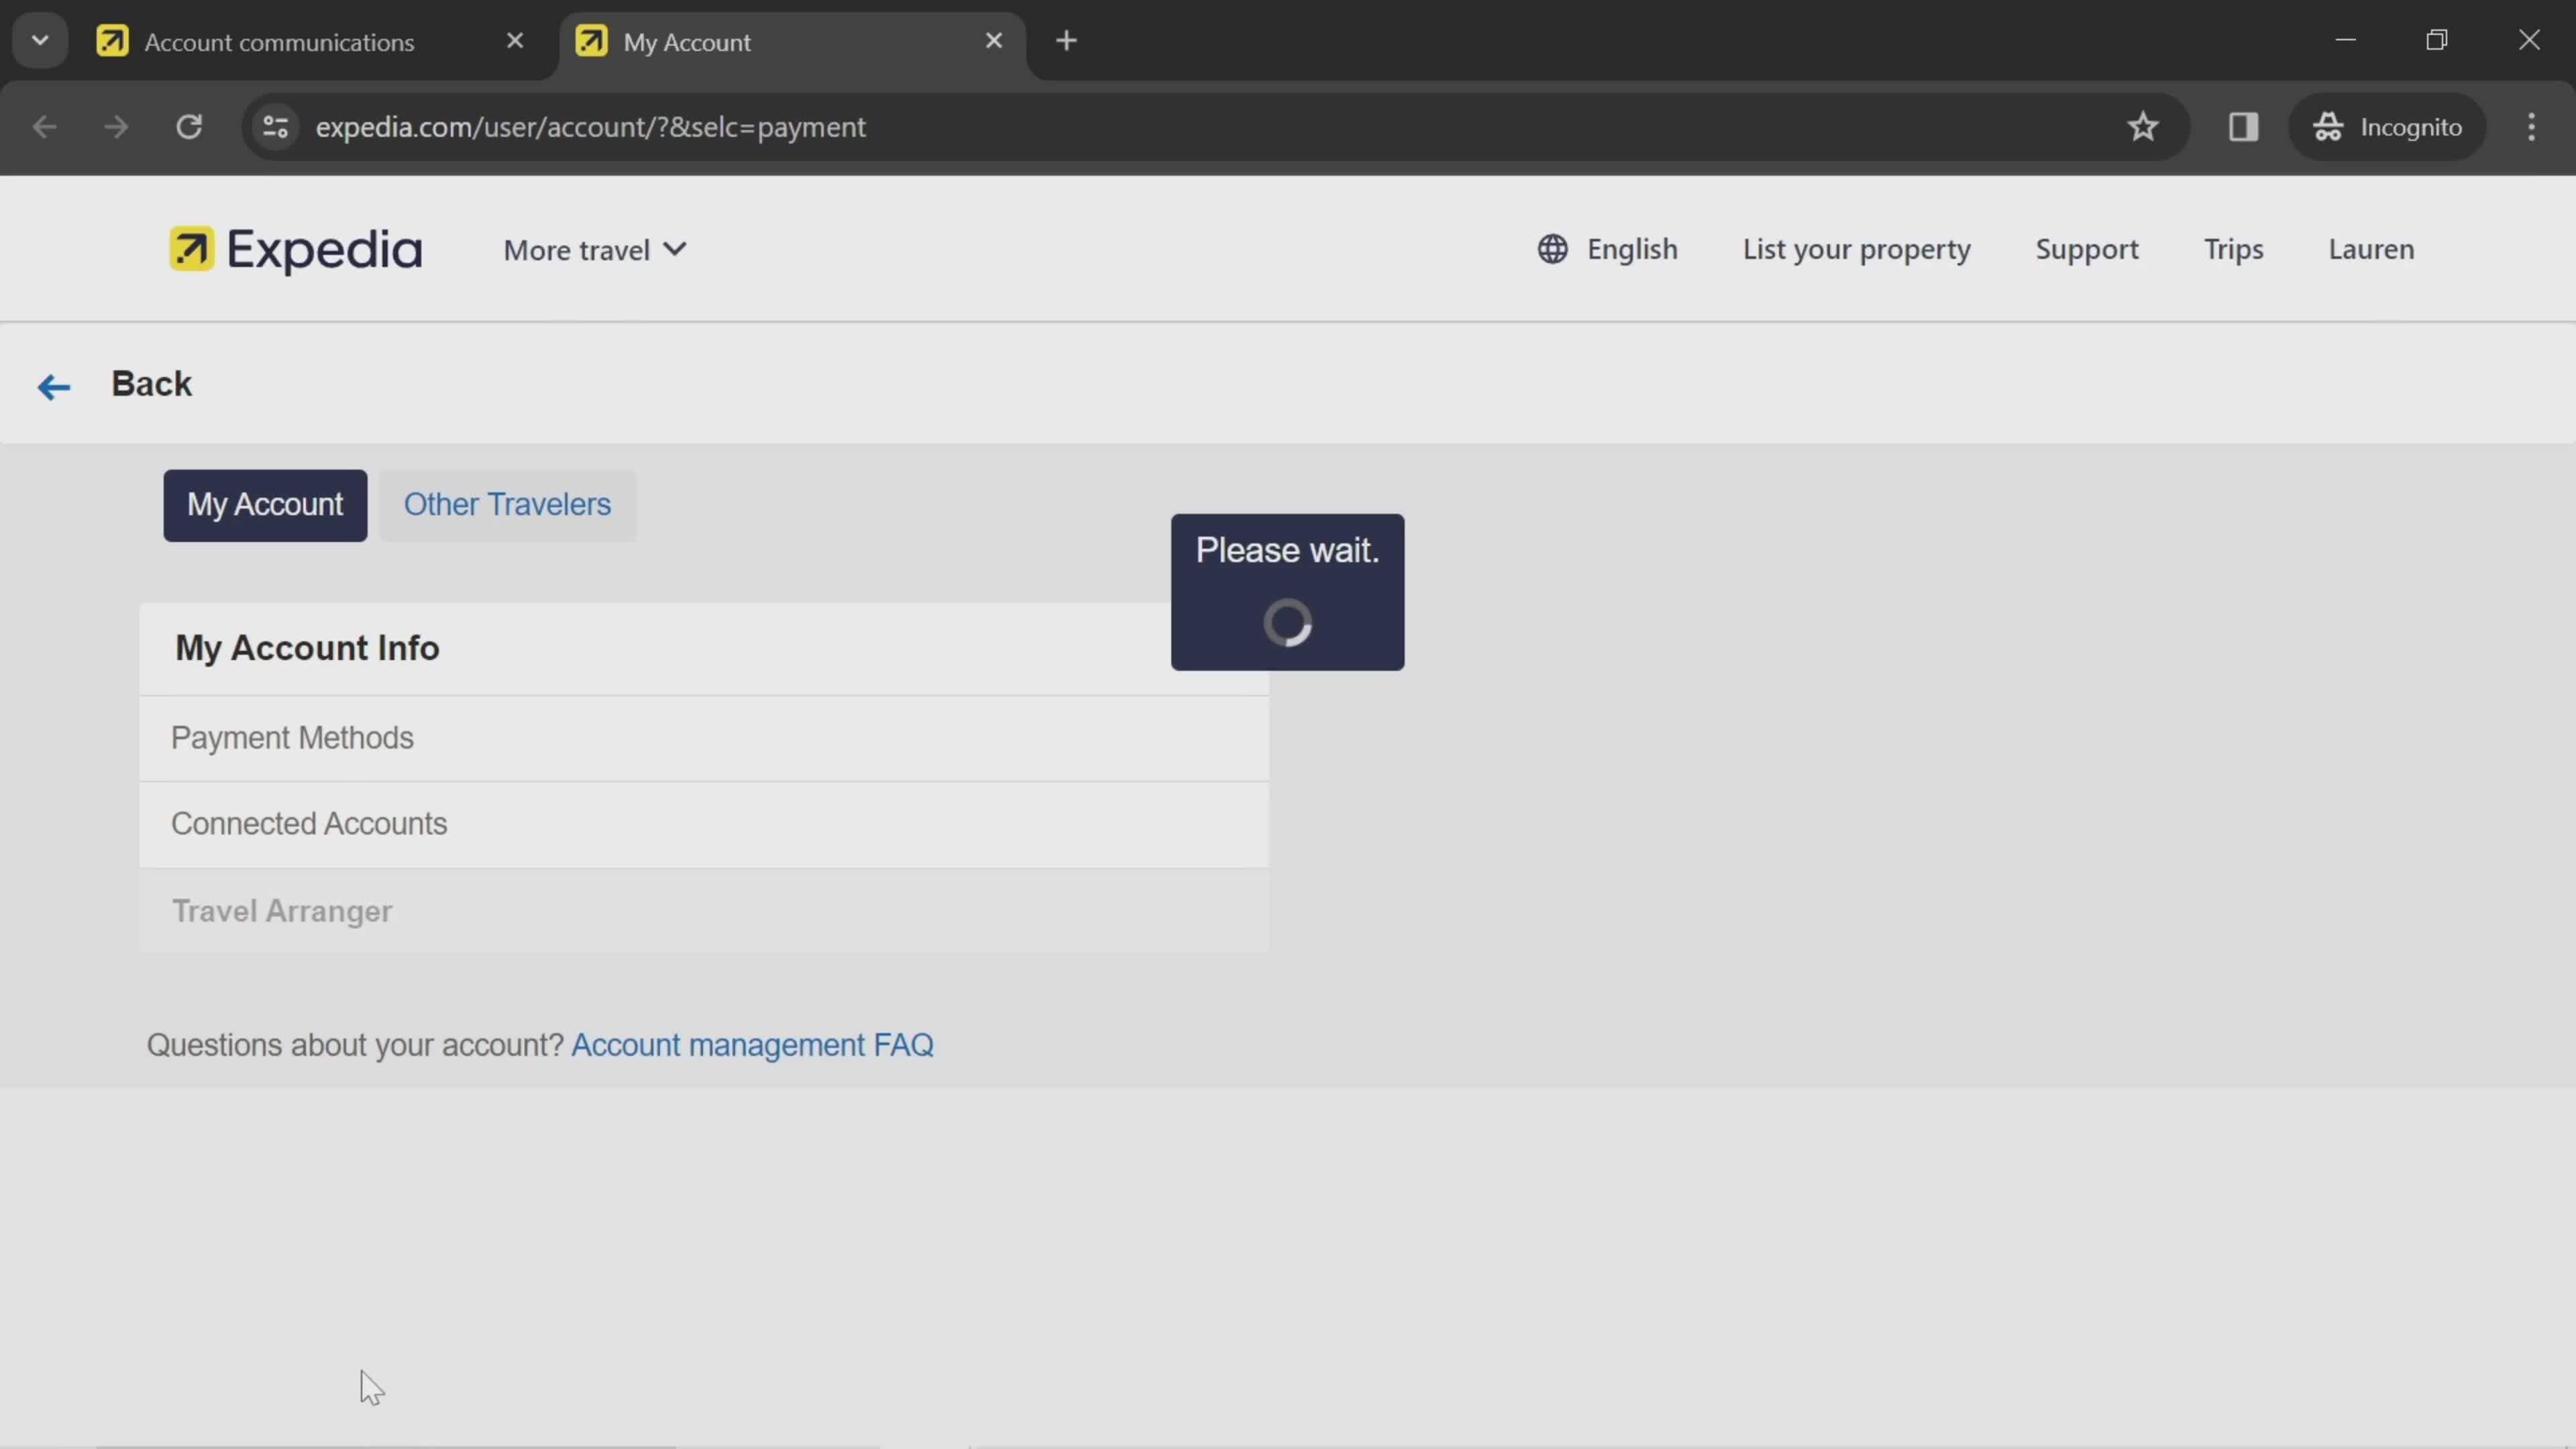Click the browser extensions icon
The height and width of the screenshot is (1449, 2576).
pos(2243,125)
